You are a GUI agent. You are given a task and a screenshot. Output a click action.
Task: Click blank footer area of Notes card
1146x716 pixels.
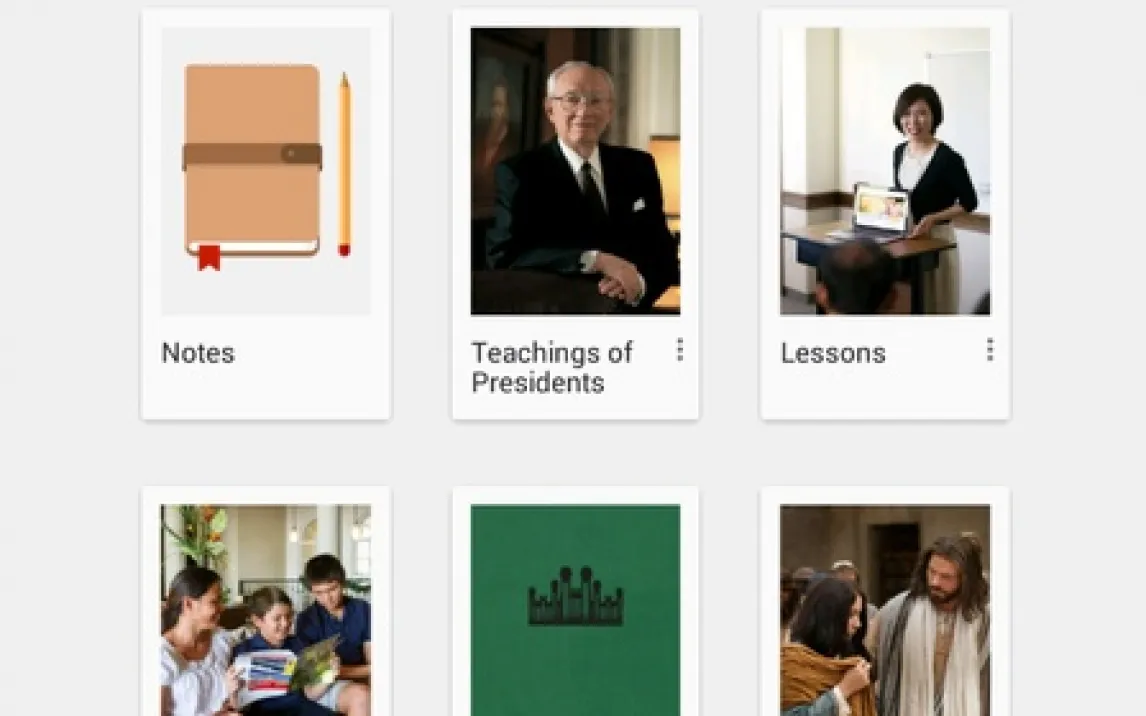(266, 395)
